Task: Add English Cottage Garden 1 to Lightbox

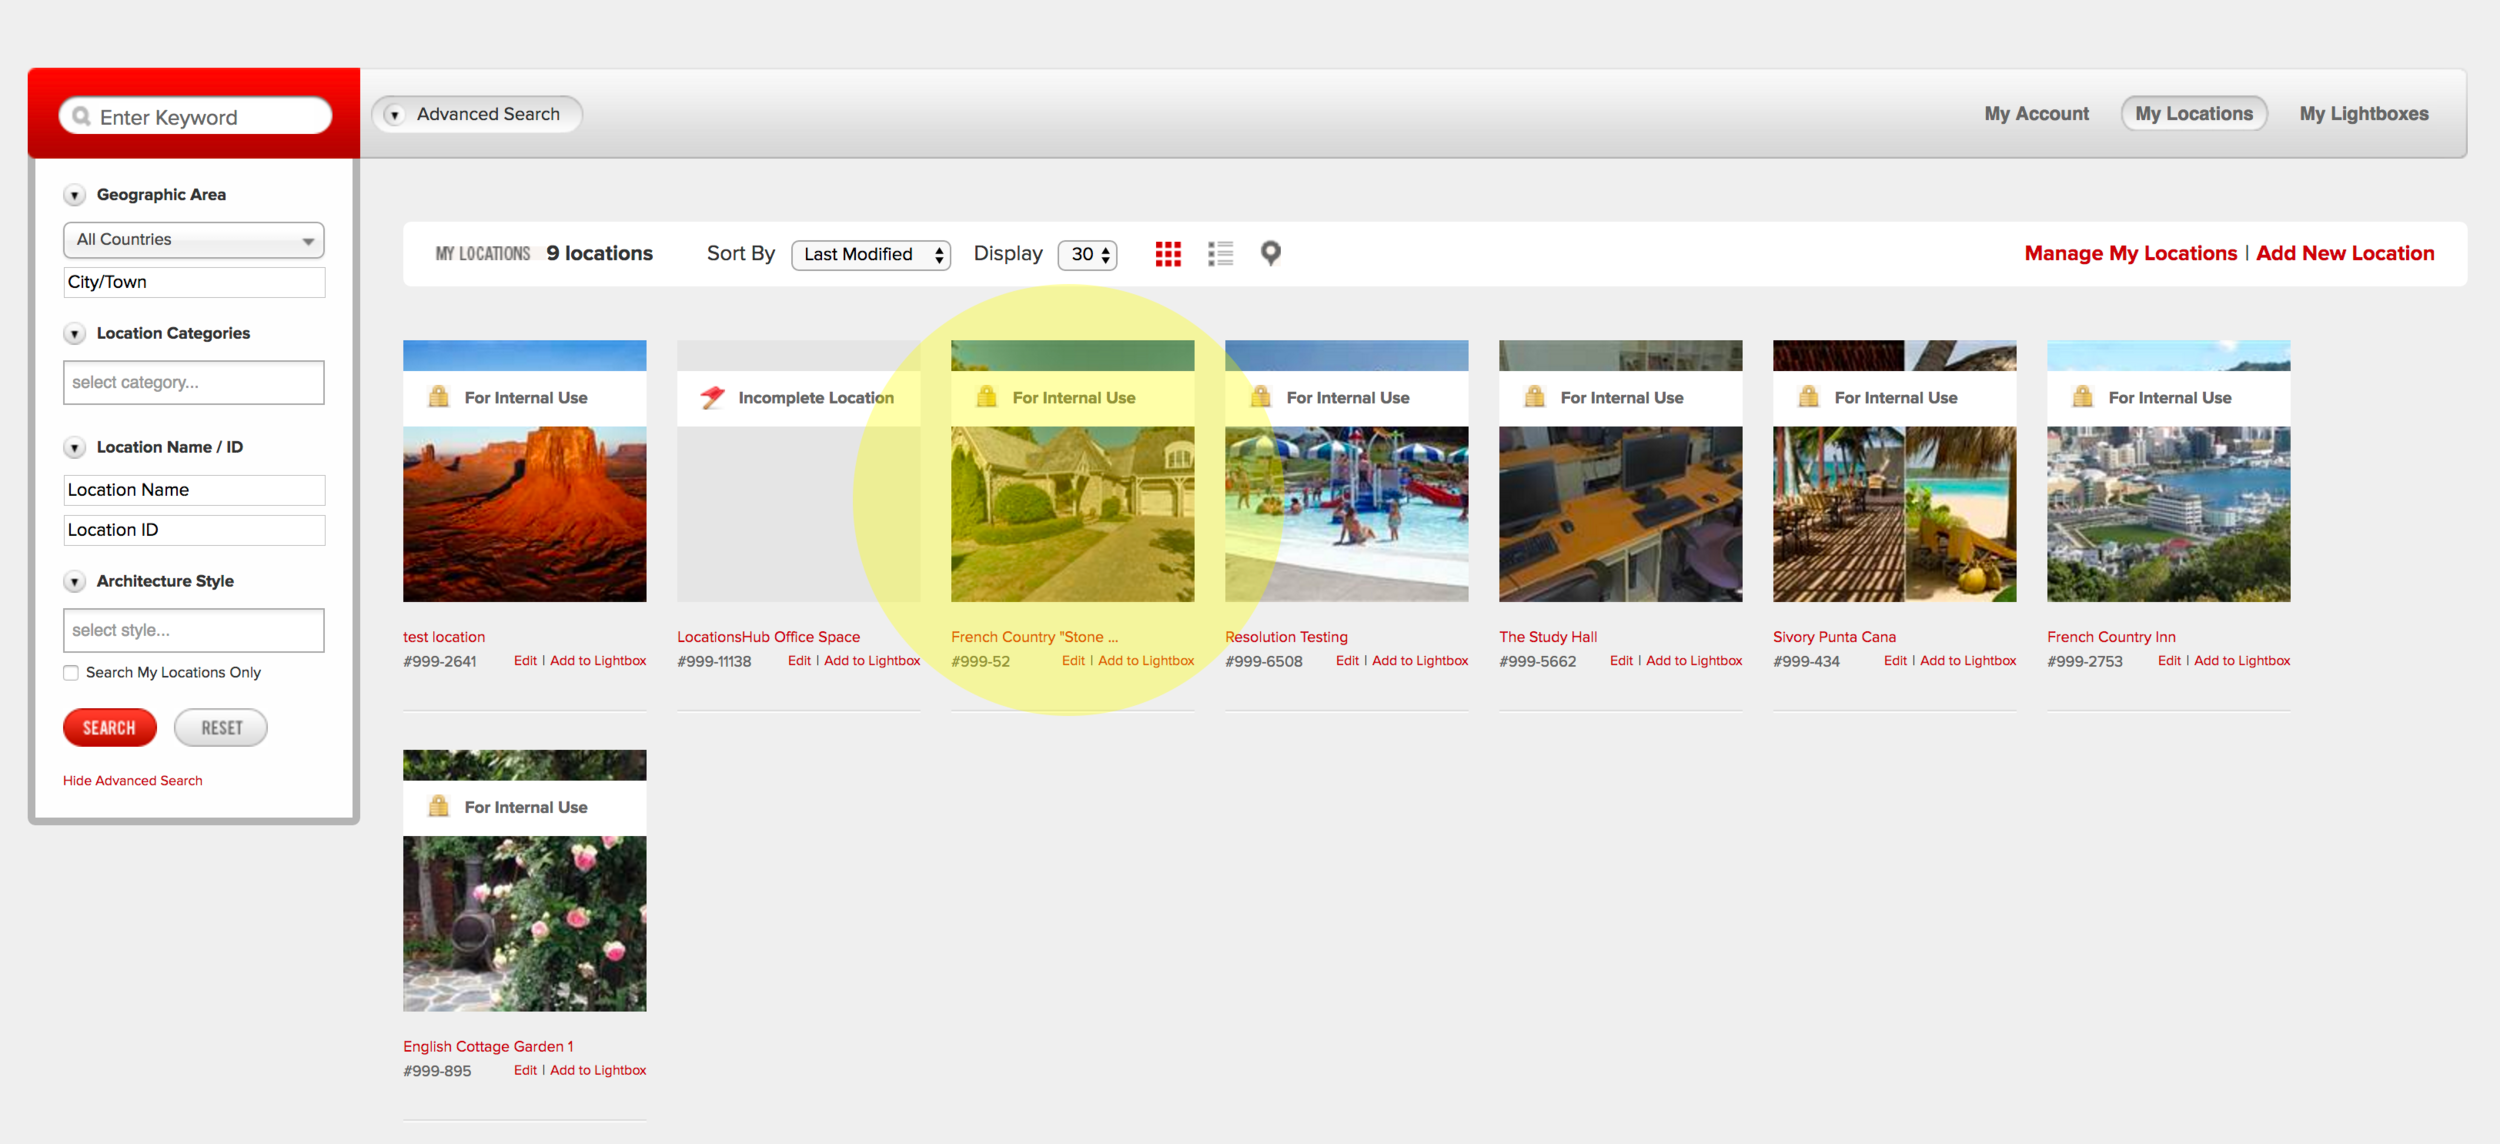Action: pyautogui.click(x=598, y=1070)
